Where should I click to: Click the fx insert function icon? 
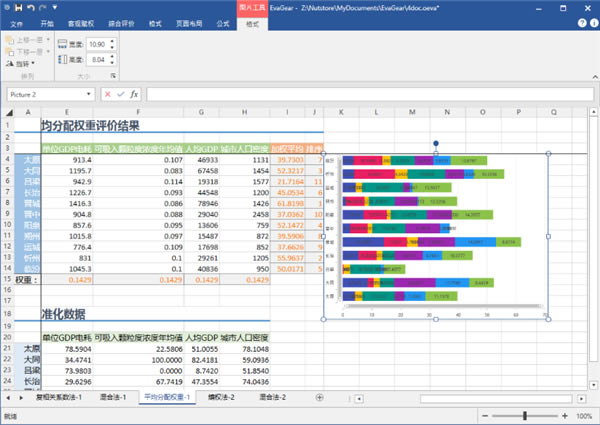click(x=134, y=94)
